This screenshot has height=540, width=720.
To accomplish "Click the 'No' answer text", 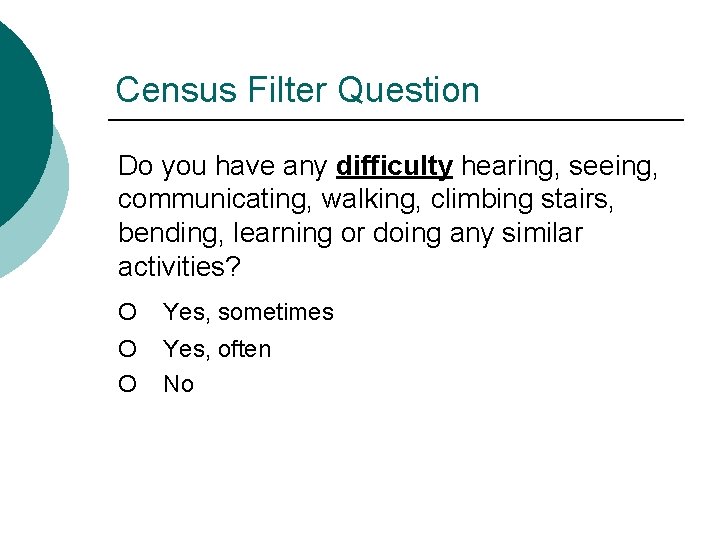I will point(178,384).
